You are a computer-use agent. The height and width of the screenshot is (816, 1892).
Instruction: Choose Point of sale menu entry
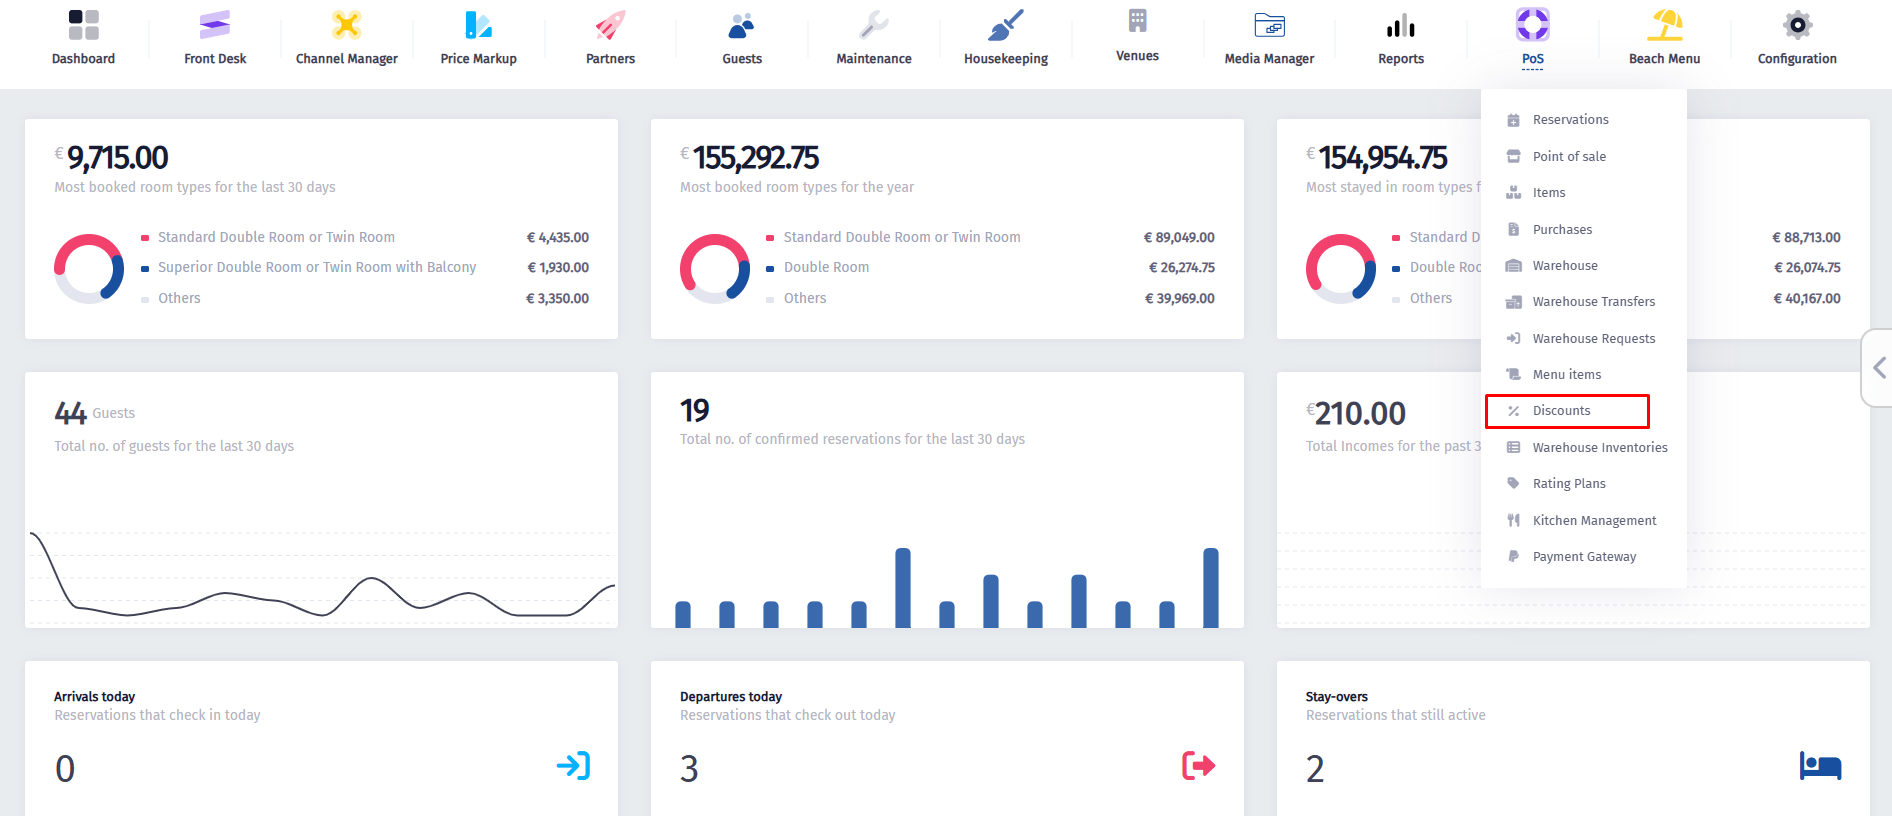(x=1569, y=156)
